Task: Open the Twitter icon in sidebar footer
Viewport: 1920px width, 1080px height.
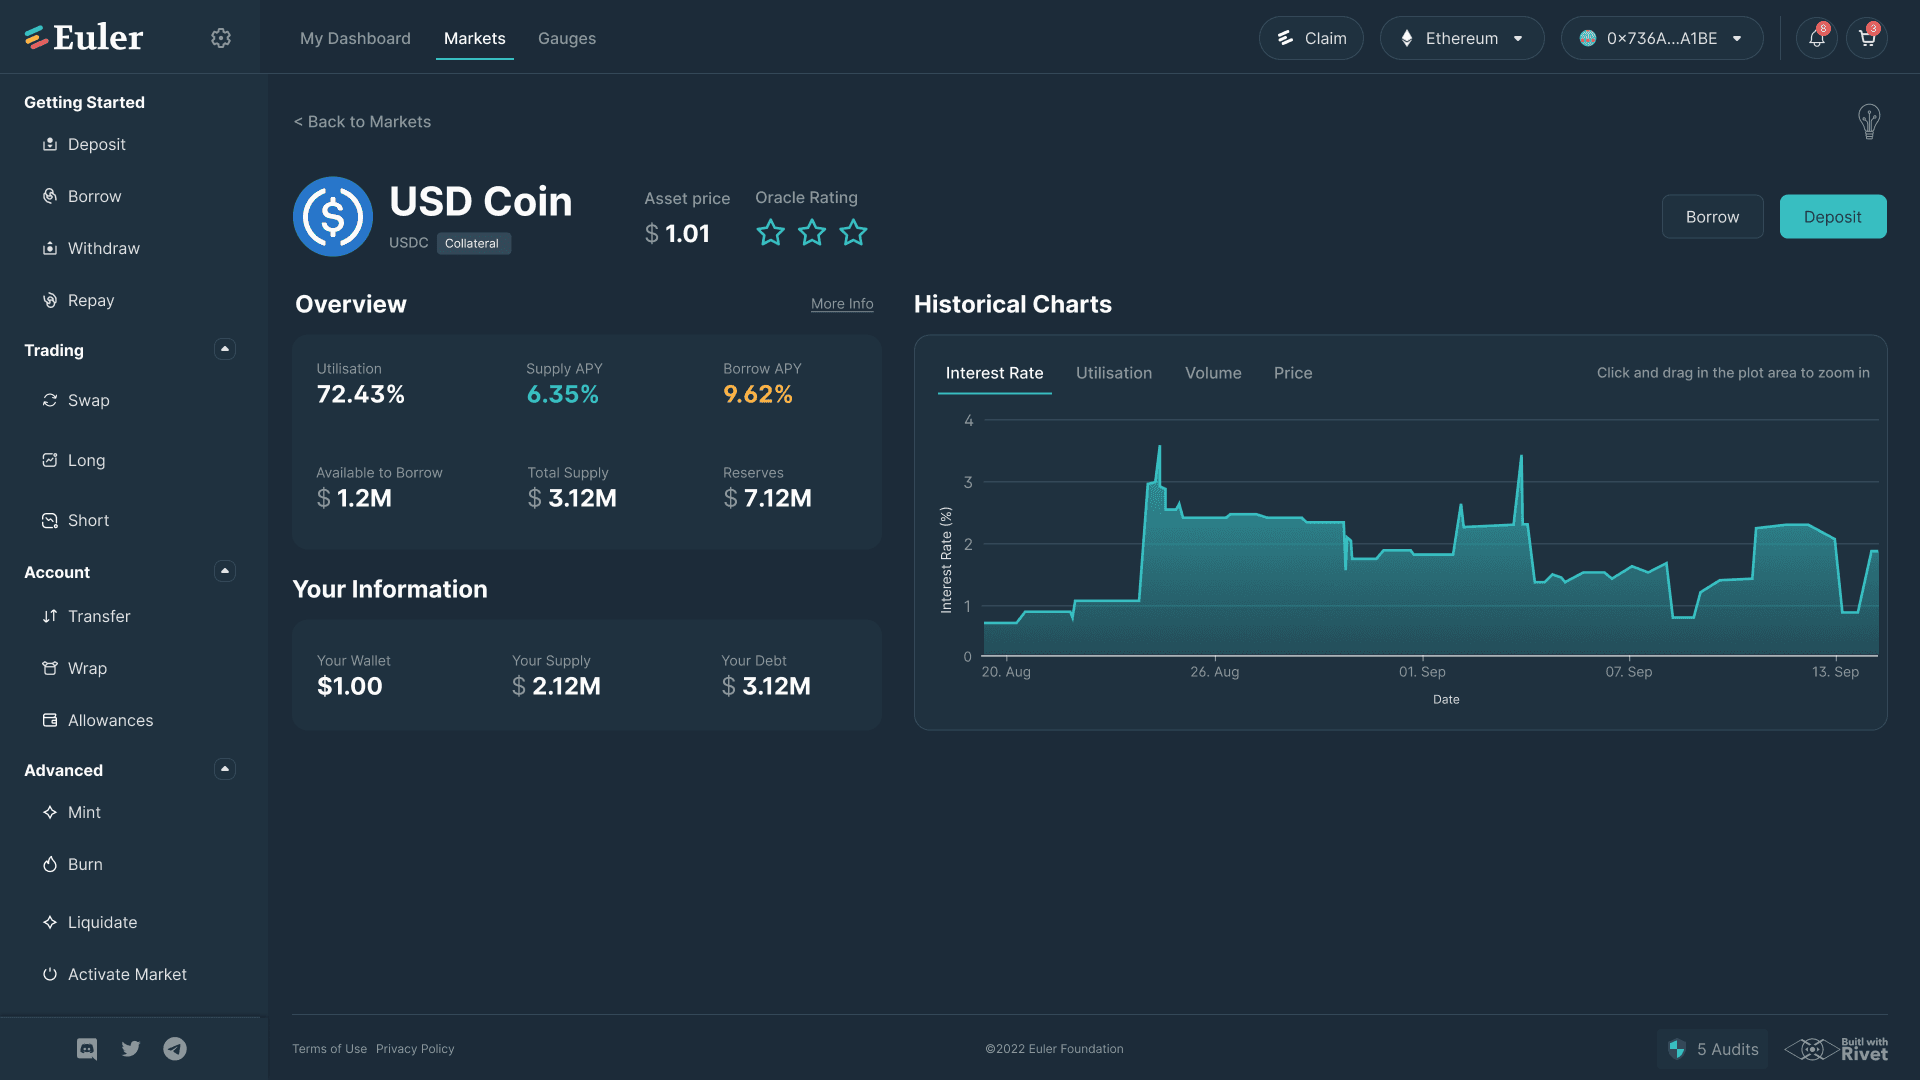Action: pyautogui.click(x=131, y=1048)
